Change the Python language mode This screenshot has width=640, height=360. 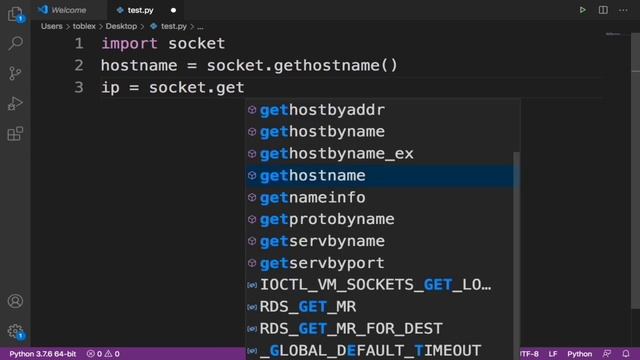tap(579, 354)
